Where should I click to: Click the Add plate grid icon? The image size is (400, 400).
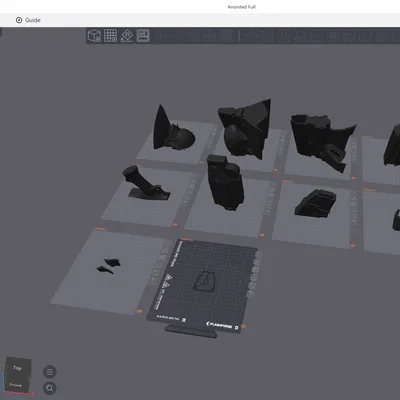point(110,35)
